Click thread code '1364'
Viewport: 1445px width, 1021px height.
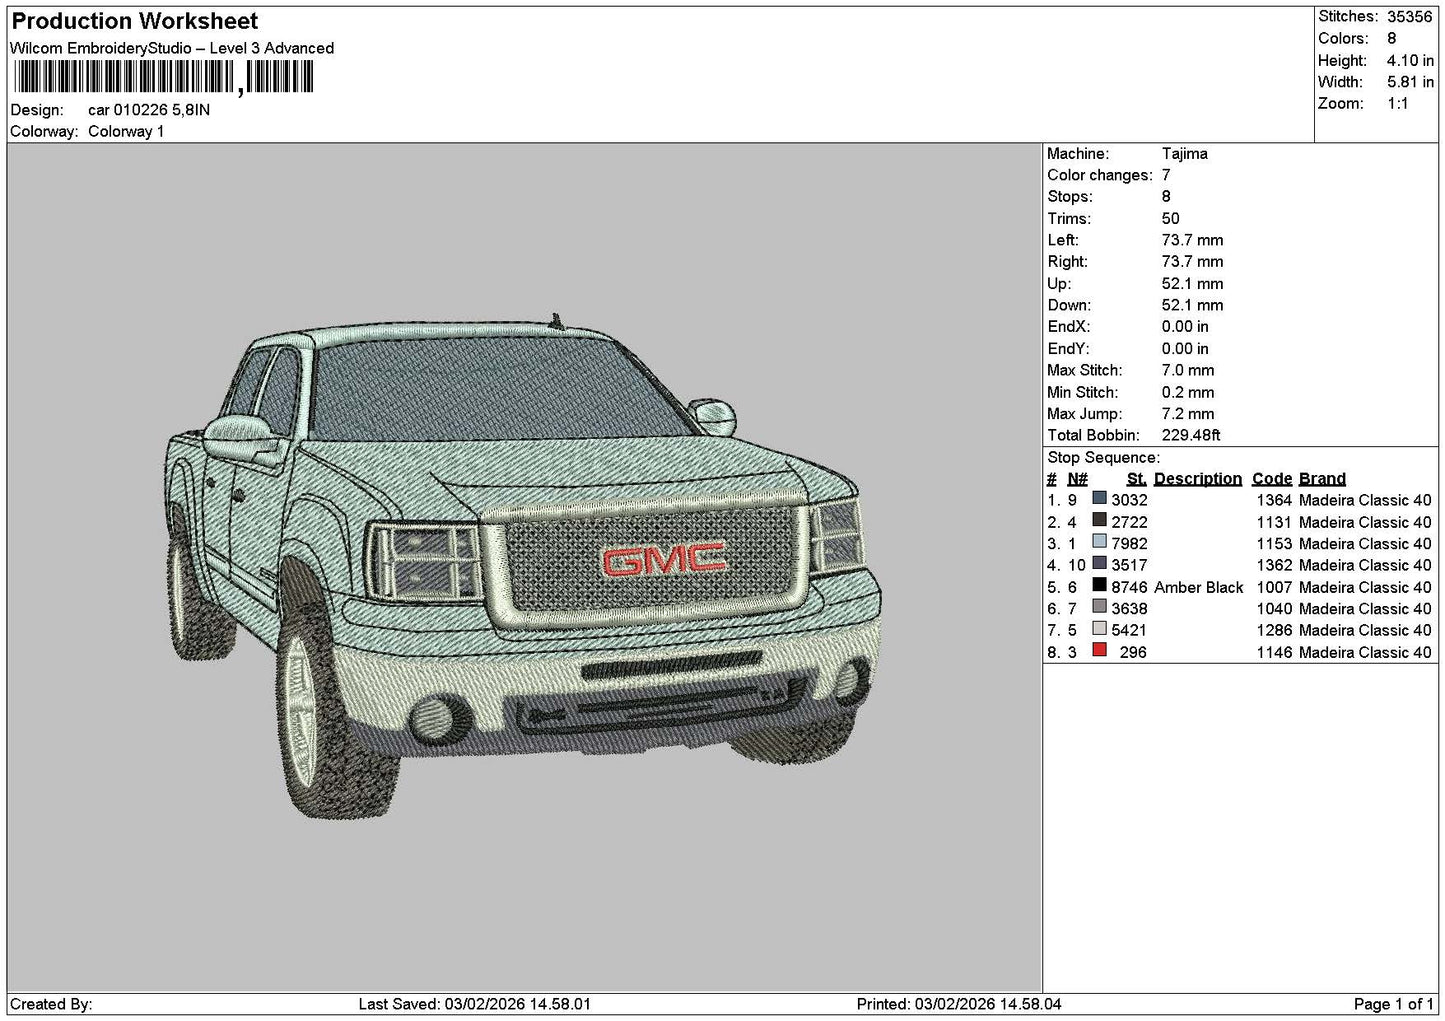(x=1274, y=501)
